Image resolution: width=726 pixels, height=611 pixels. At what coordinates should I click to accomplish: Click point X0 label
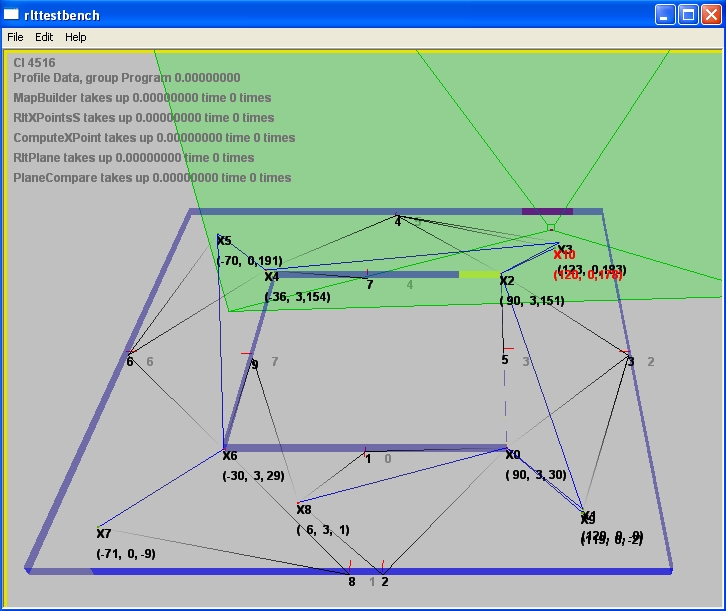pyautogui.click(x=513, y=454)
